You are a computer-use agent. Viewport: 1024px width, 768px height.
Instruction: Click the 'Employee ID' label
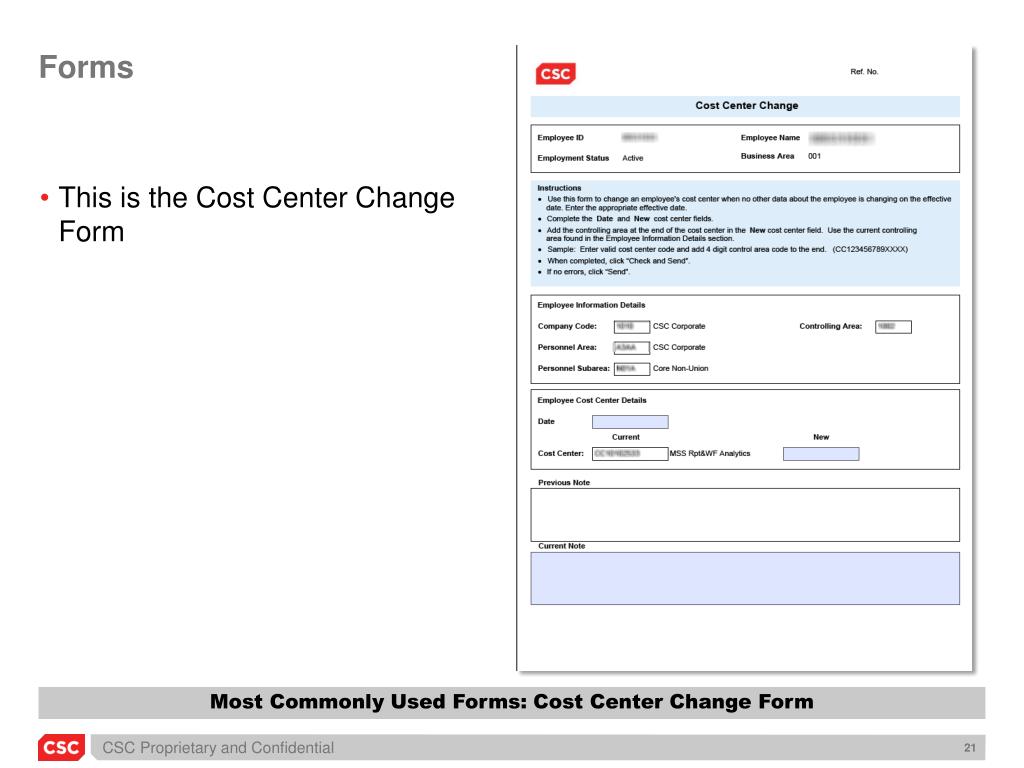[x=560, y=138]
